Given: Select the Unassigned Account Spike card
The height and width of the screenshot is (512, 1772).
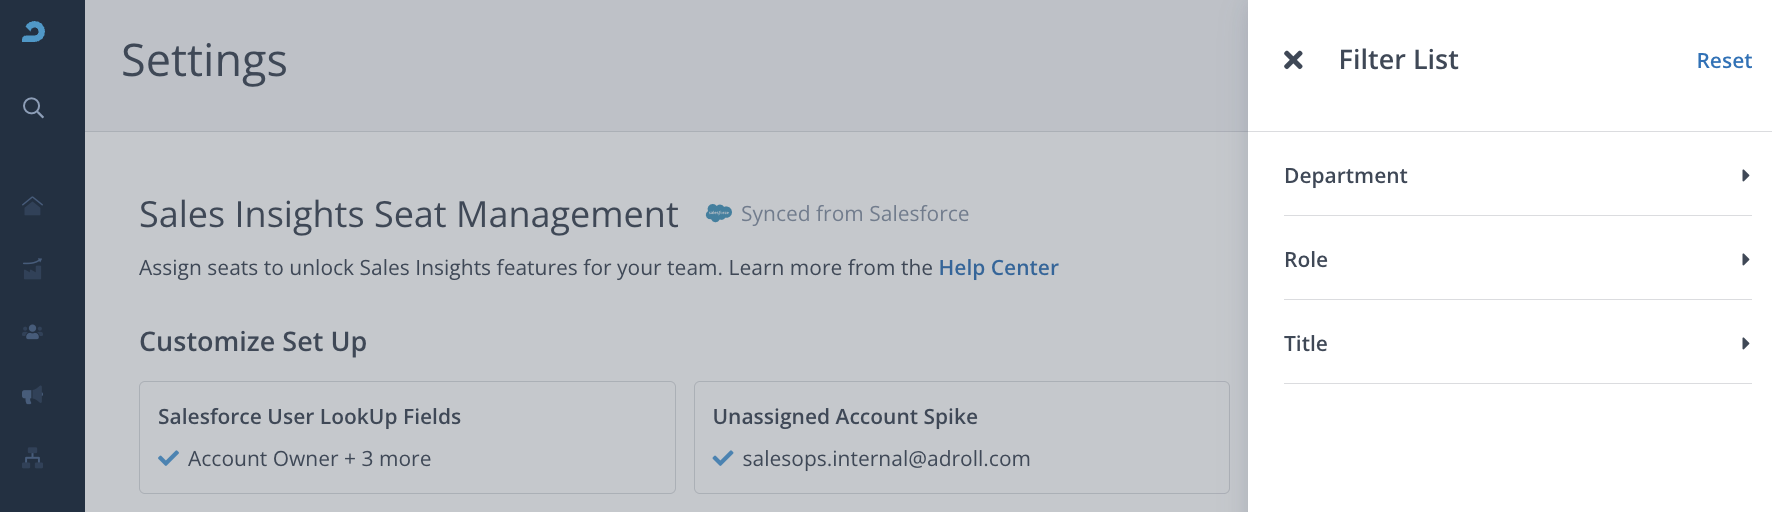Looking at the screenshot, I should pyautogui.click(x=961, y=437).
